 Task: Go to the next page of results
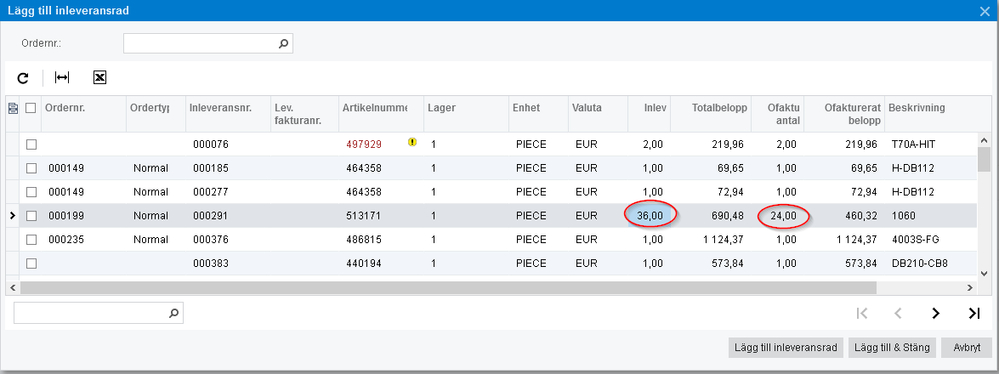[935, 313]
